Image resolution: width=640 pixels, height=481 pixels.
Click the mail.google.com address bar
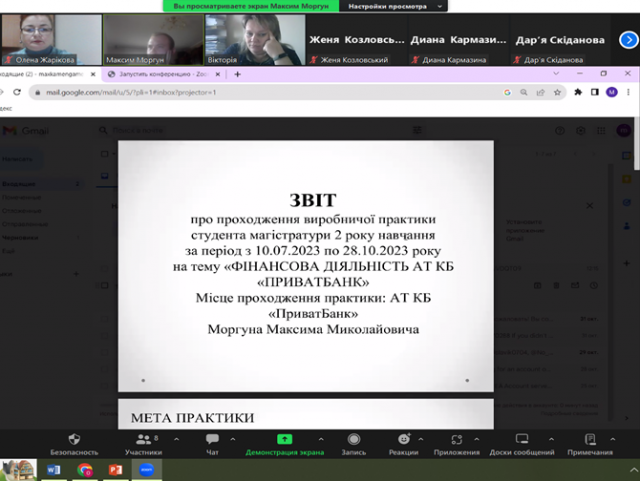point(265,93)
